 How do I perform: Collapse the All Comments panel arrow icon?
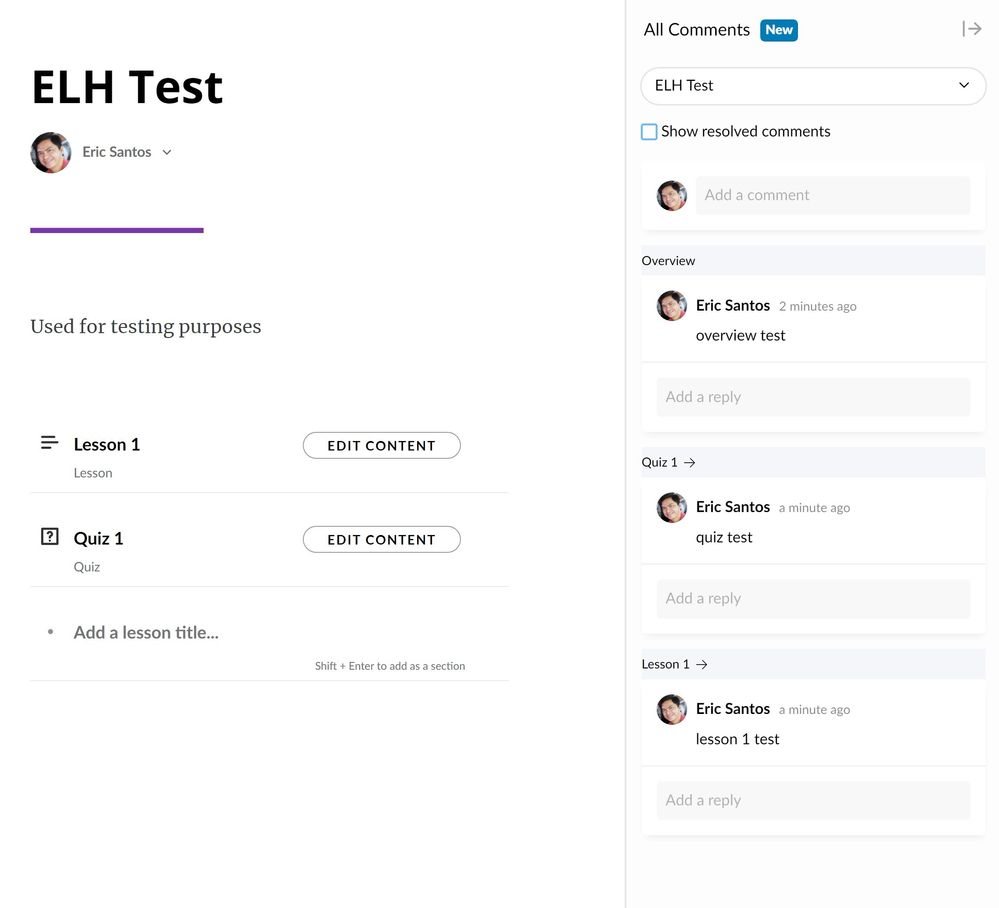click(971, 29)
